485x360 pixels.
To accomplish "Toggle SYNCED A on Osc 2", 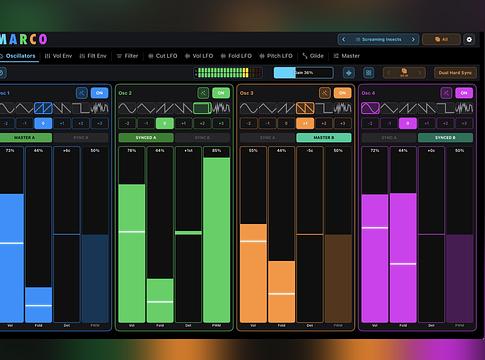I will tap(146, 138).
